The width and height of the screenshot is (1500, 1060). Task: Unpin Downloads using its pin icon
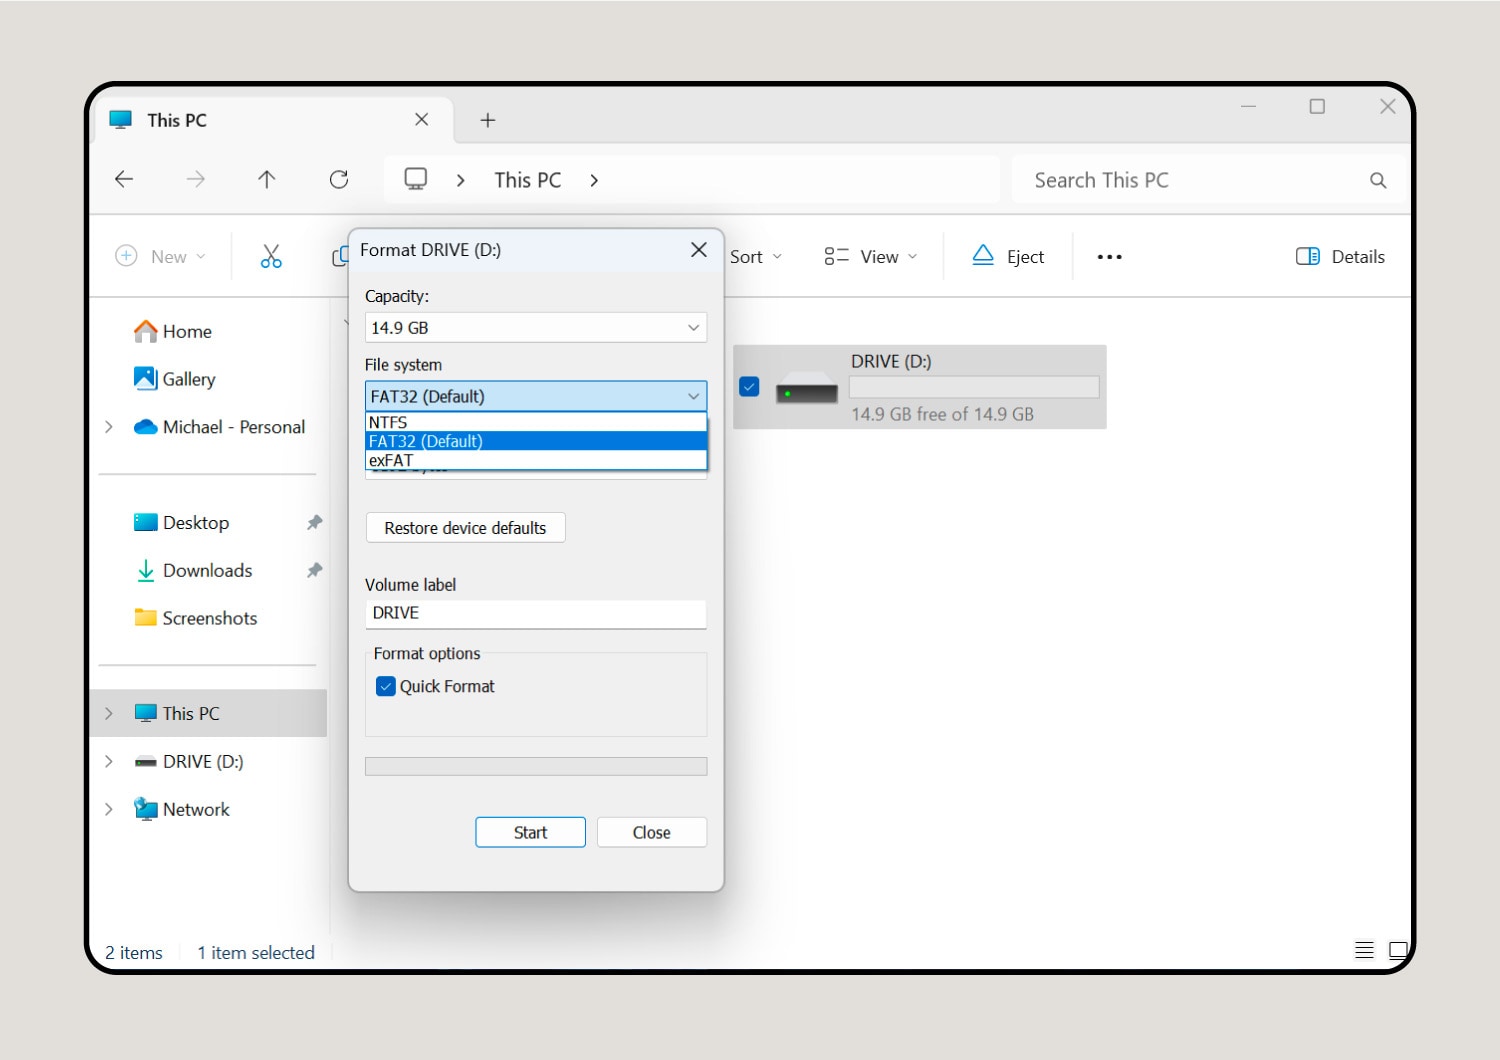click(x=314, y=570)
